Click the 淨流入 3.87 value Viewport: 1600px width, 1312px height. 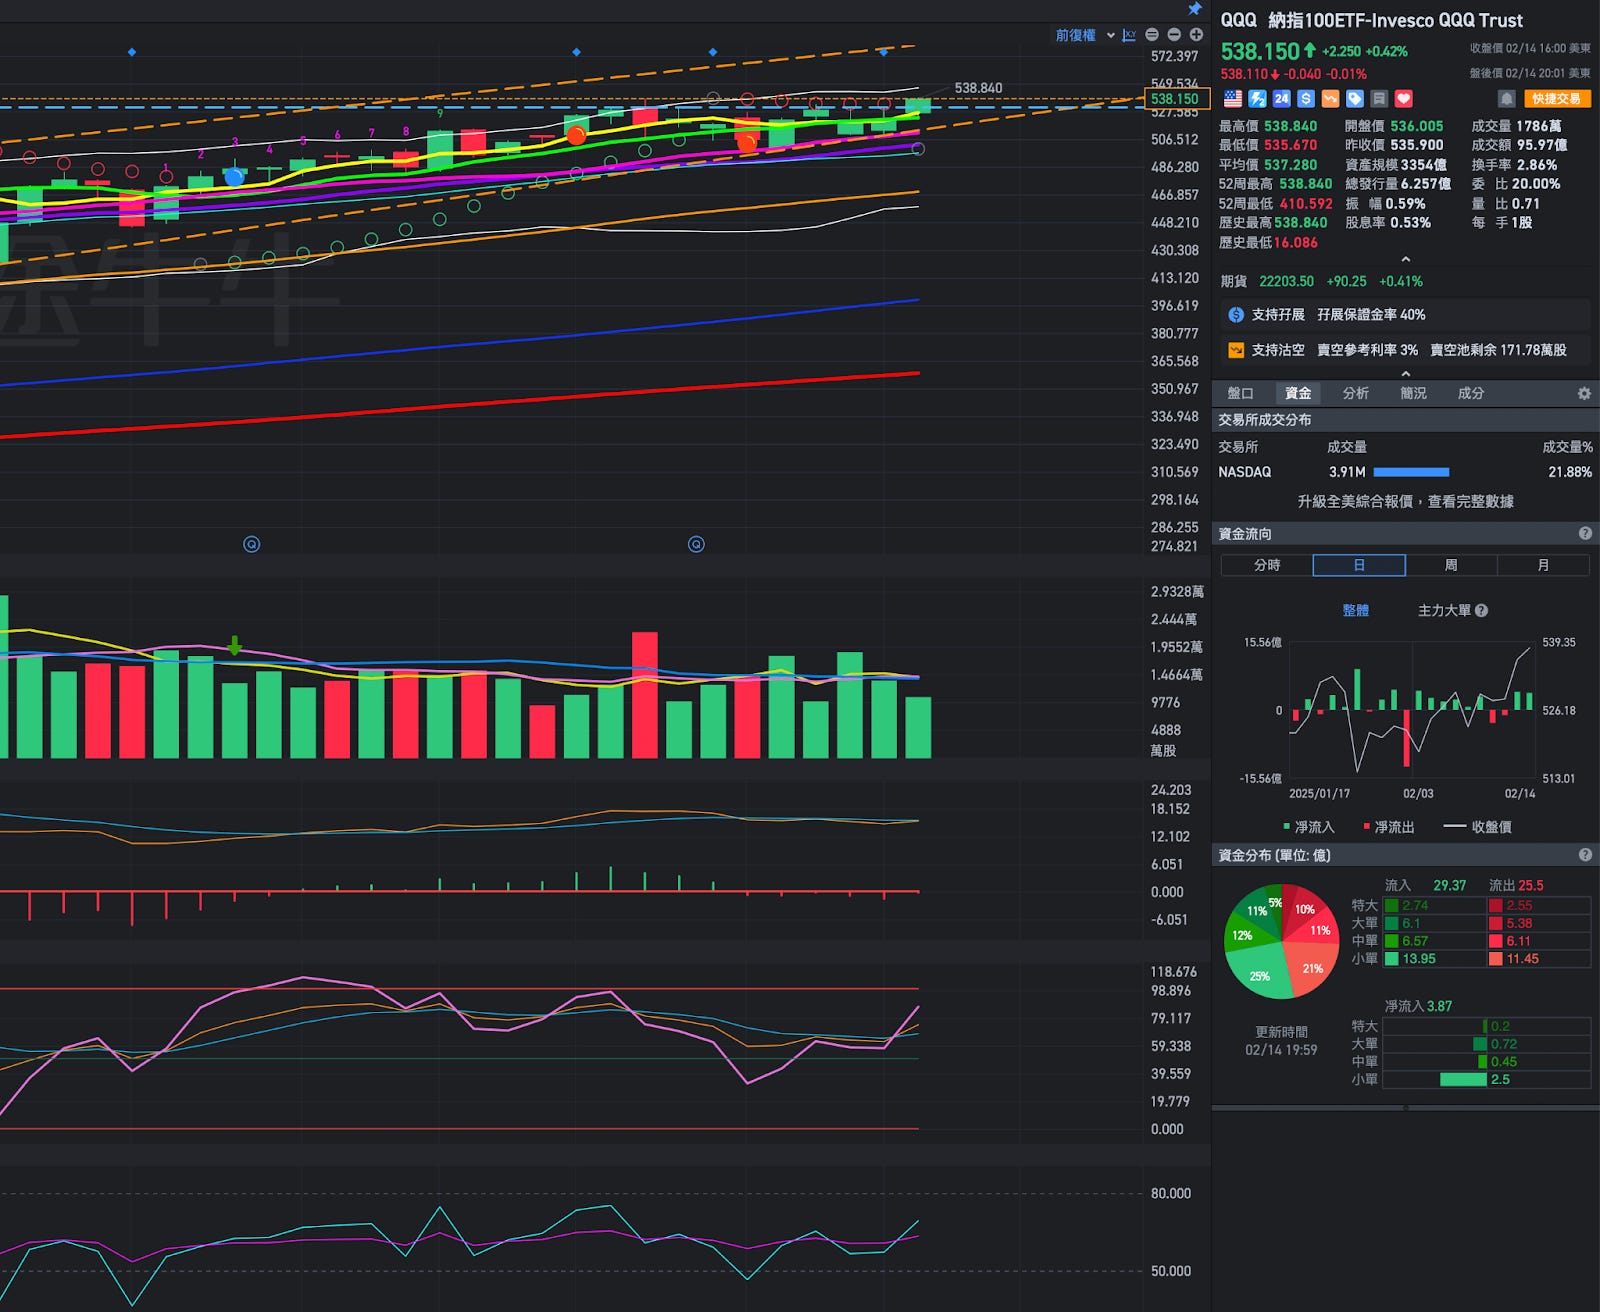1439,1006
